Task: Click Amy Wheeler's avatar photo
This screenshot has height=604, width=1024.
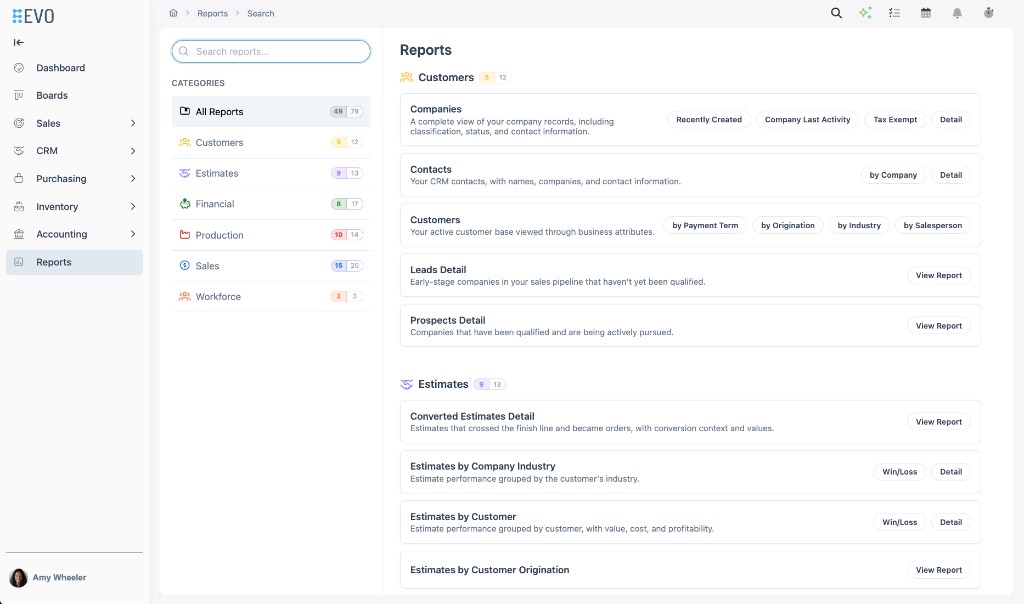Action: [18, 577]
